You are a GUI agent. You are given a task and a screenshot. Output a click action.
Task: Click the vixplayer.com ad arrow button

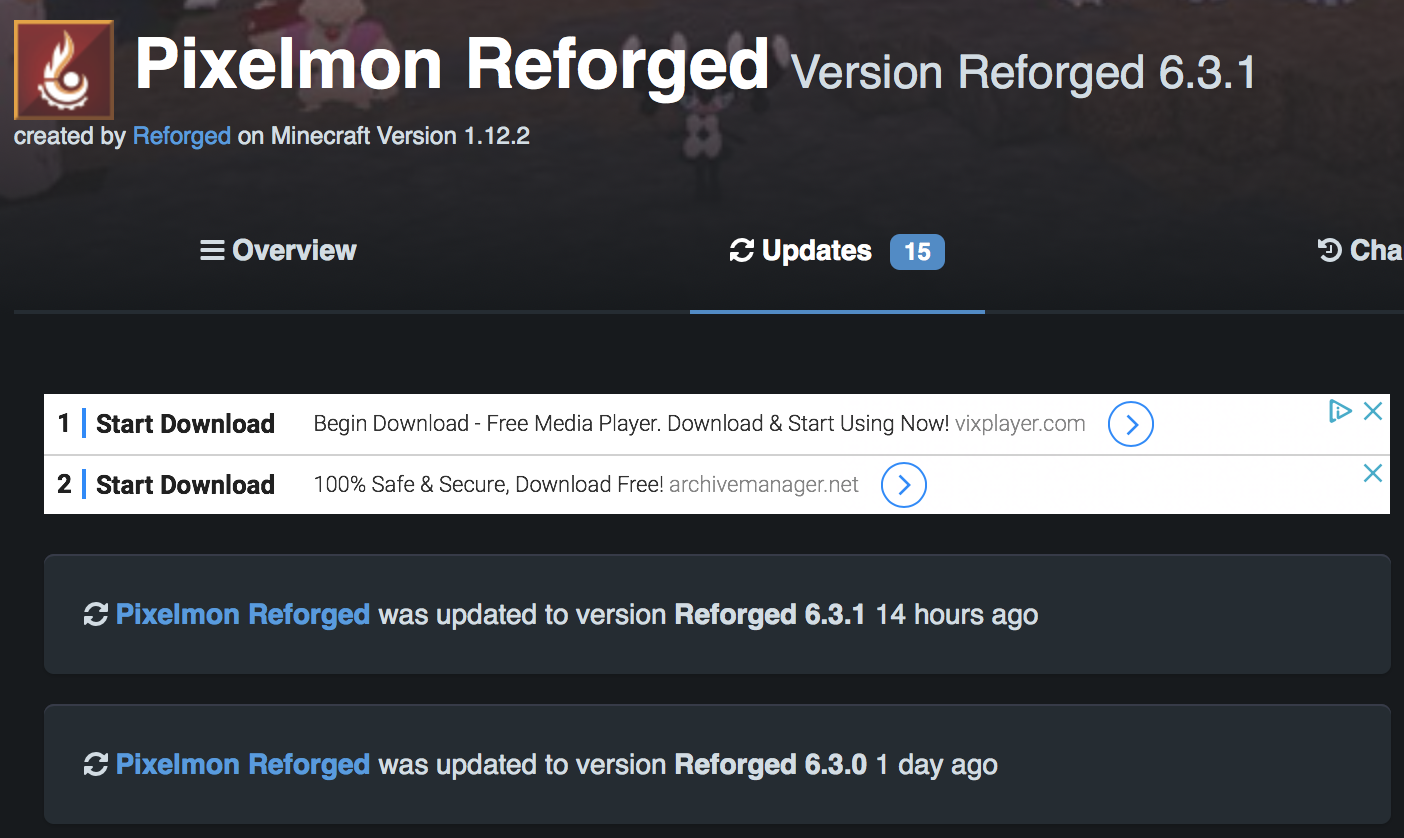1131,425
